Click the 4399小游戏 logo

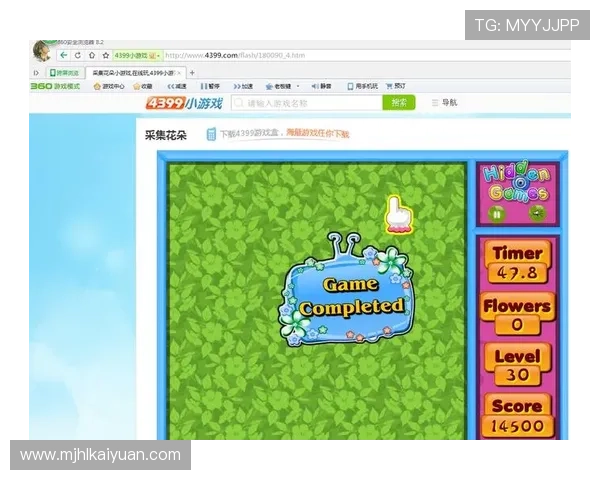click(184, 103)
